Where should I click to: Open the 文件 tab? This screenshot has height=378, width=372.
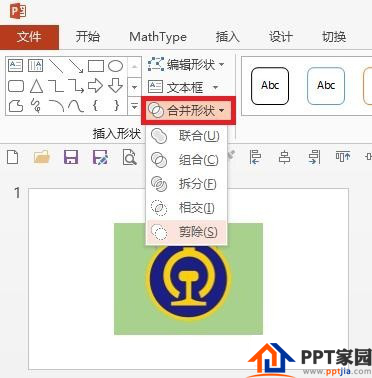[x=29, y=37]
